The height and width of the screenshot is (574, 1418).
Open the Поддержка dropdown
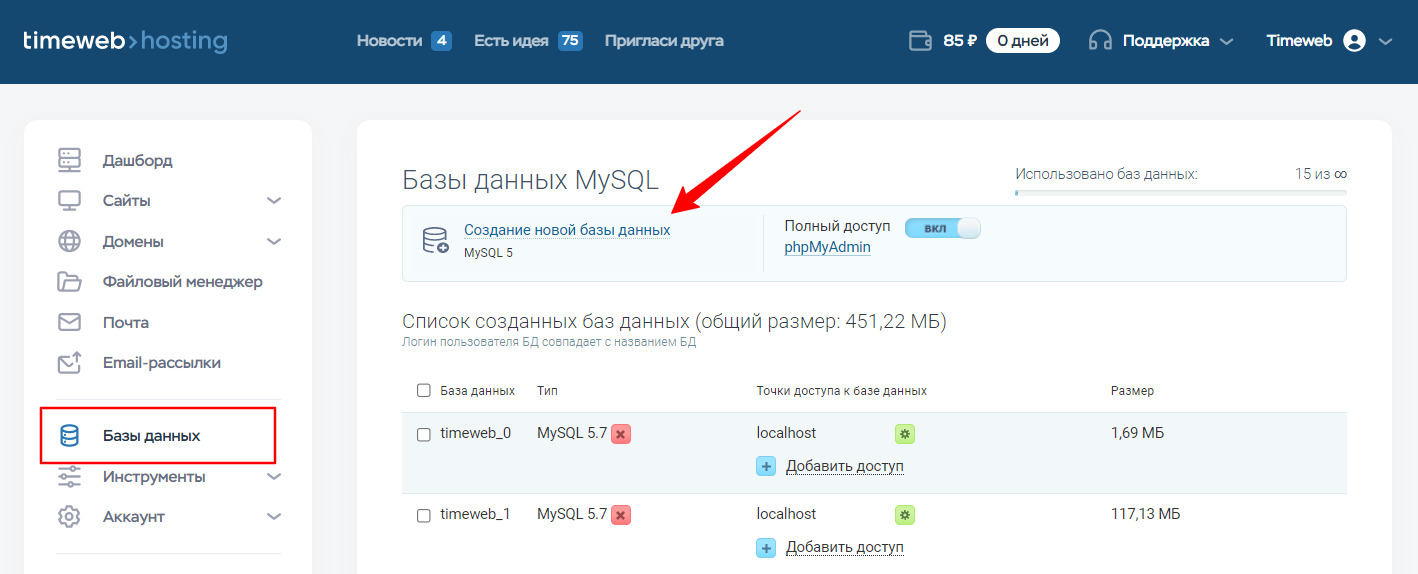tap(1161, 41)
